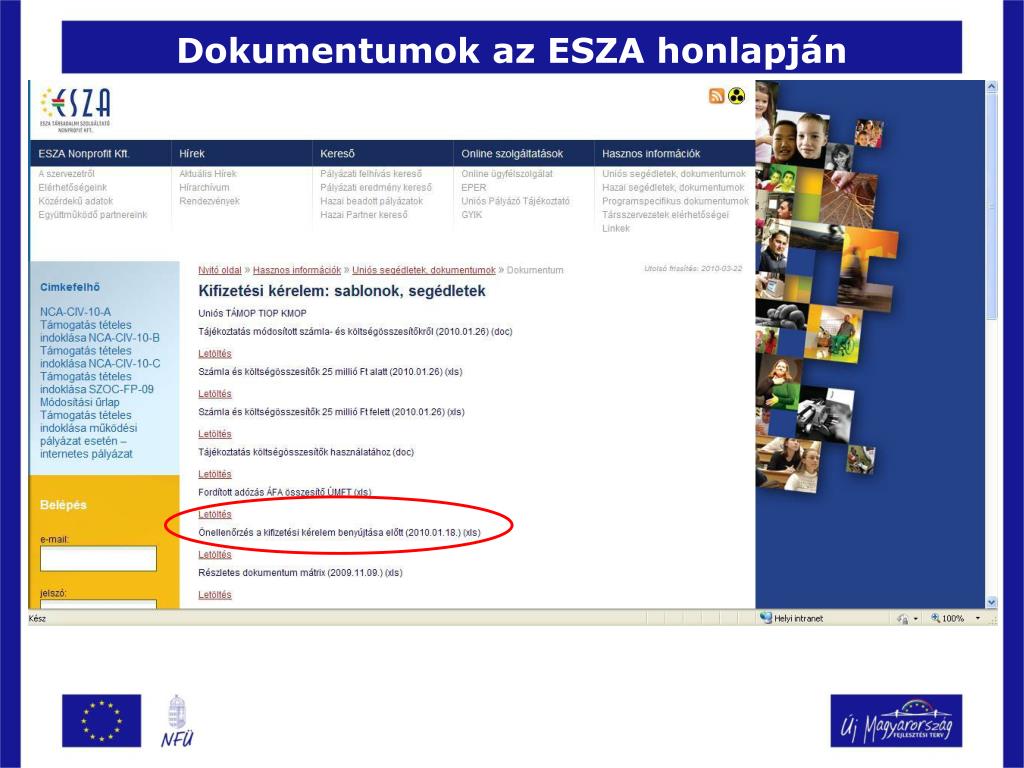The width and height of the screenshot is (1024, 768).
Task: Open Hazai Partner kereső link
Action: [x=364, y=215]
